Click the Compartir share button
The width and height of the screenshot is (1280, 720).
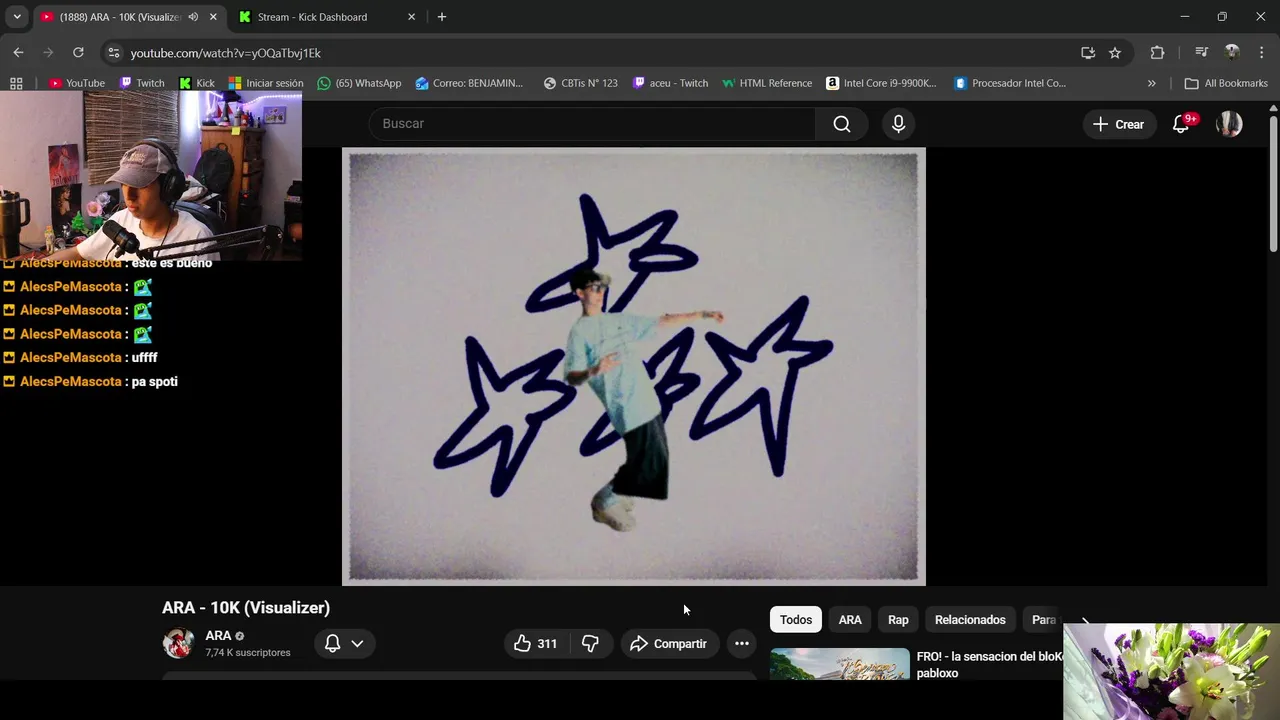coord(668,643)
